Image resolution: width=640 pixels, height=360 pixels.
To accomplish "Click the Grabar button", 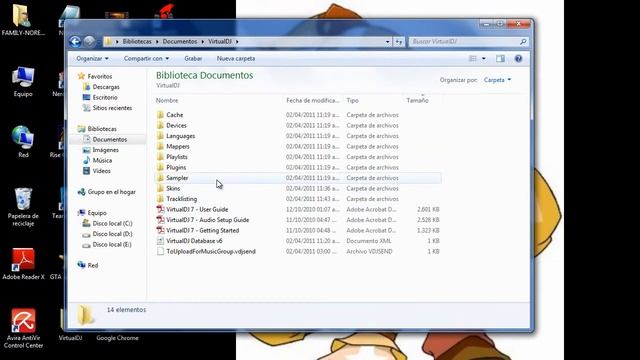I will [193, 59].
